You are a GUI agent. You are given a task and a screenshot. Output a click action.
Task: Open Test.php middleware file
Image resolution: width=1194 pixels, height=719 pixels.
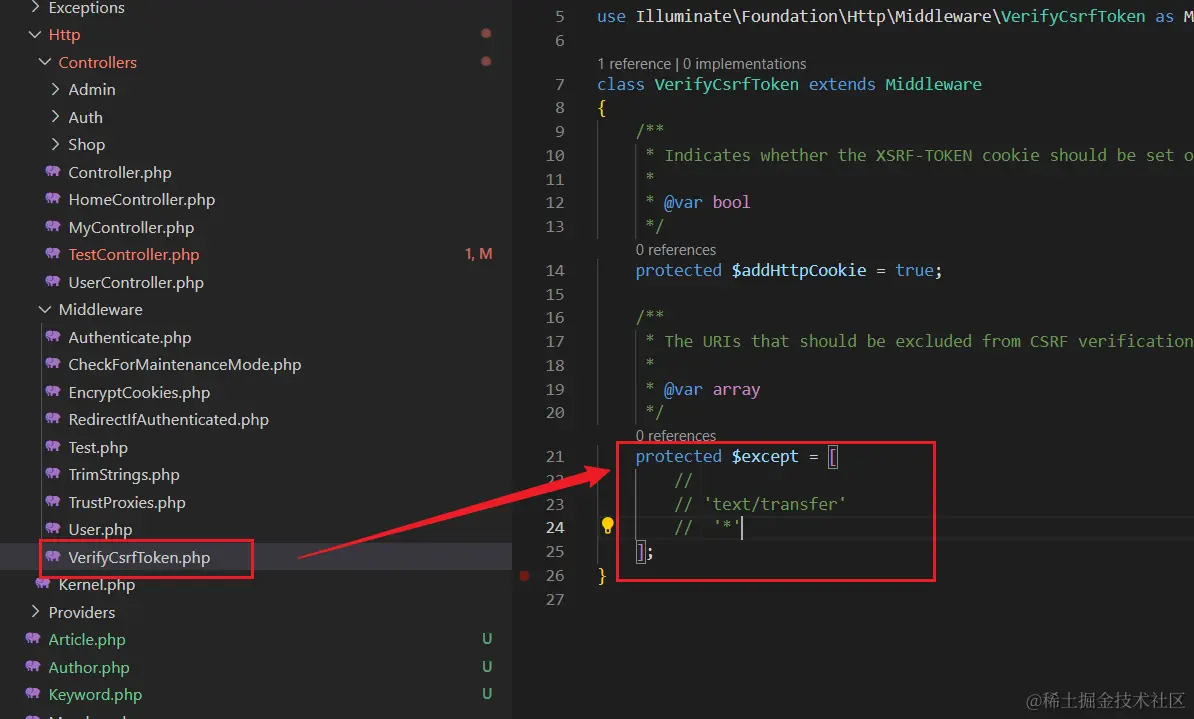(x=97, y=448)
